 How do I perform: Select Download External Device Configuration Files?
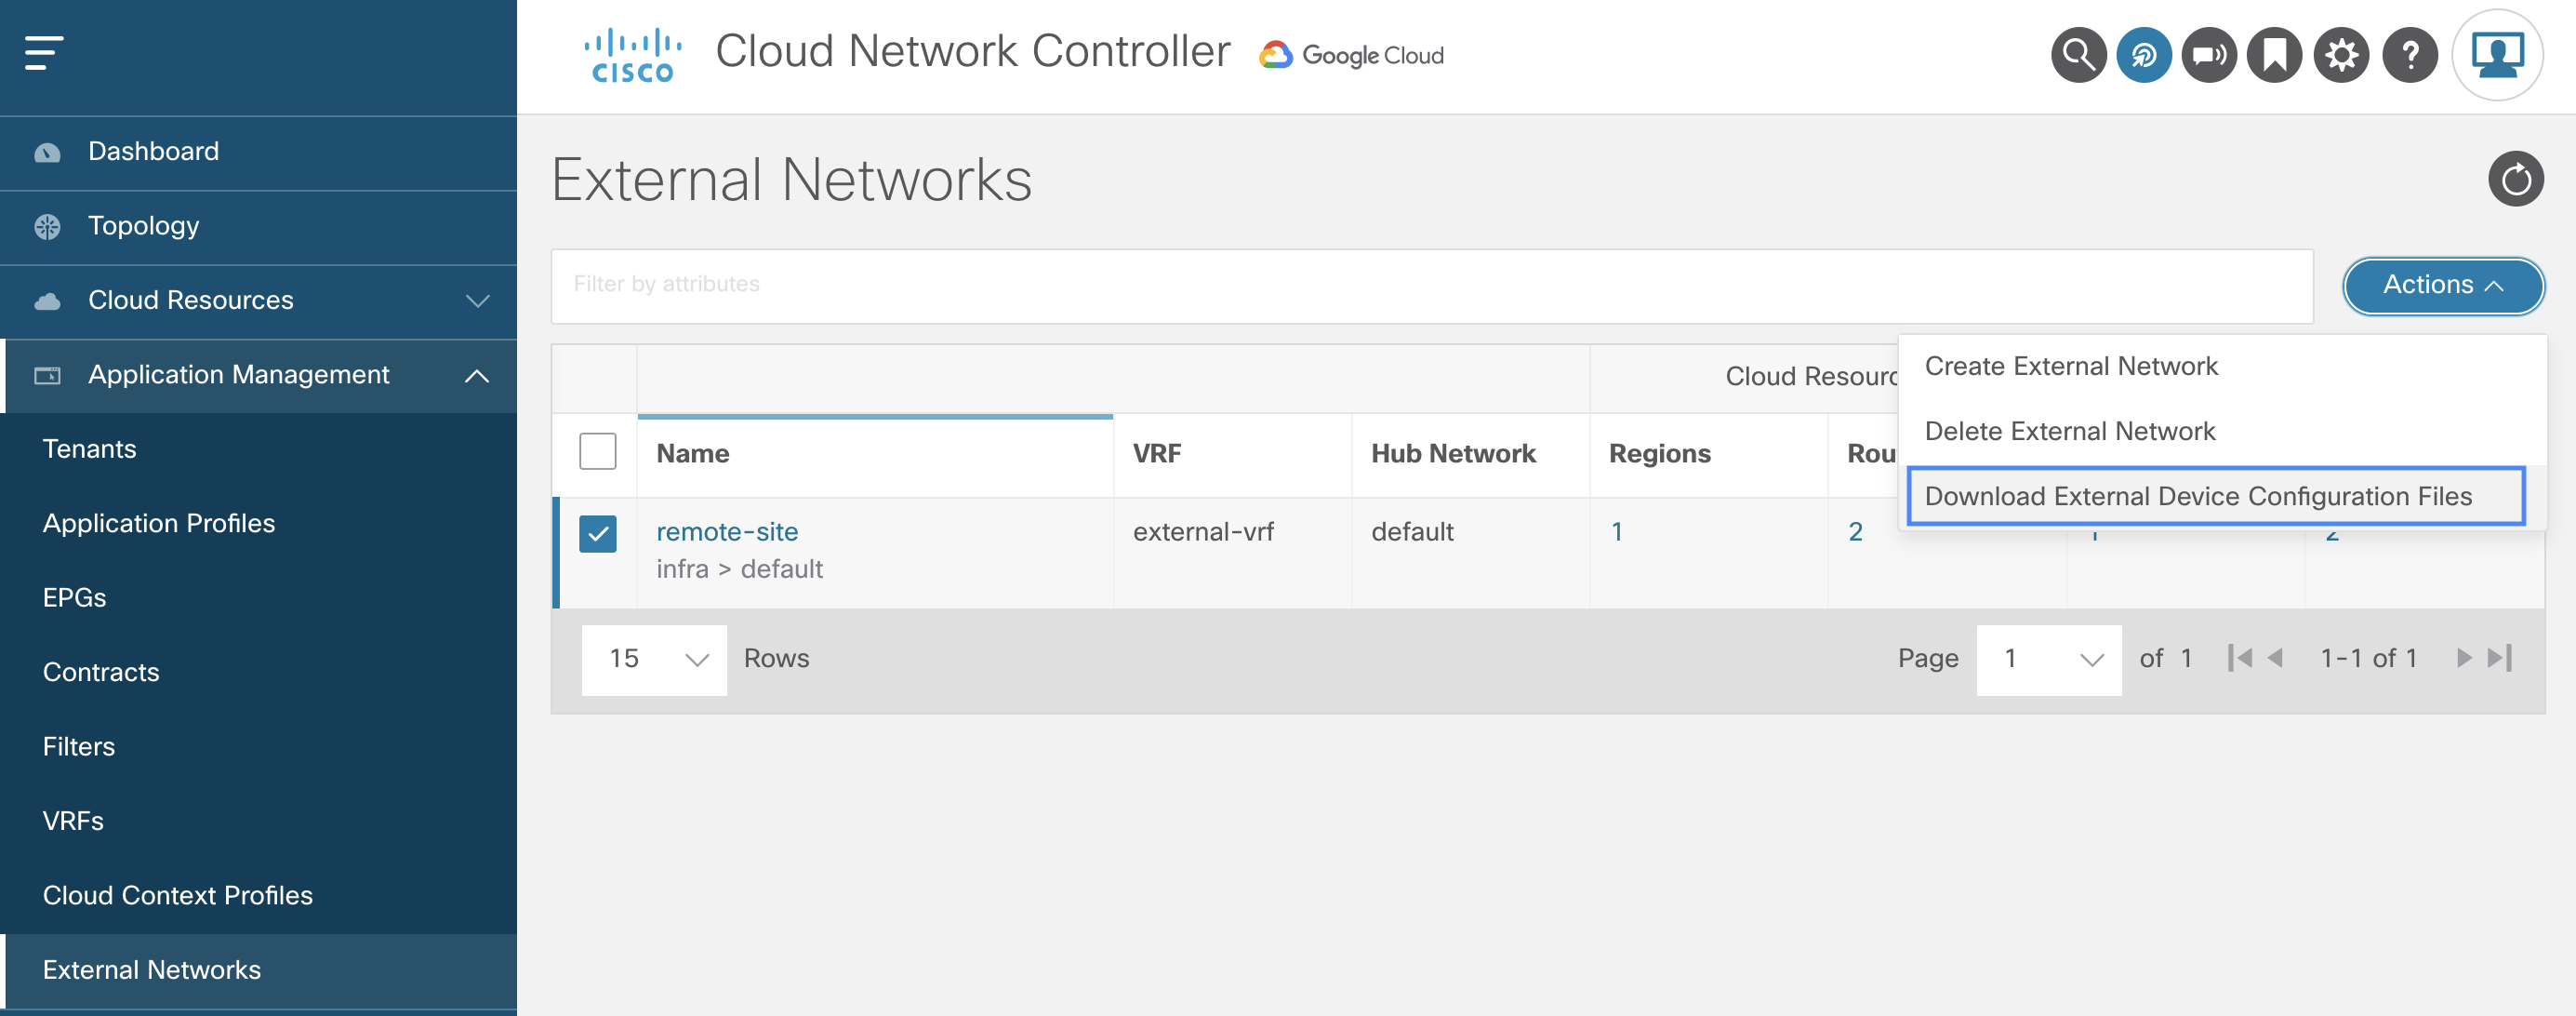click(x=2197, y=496)
